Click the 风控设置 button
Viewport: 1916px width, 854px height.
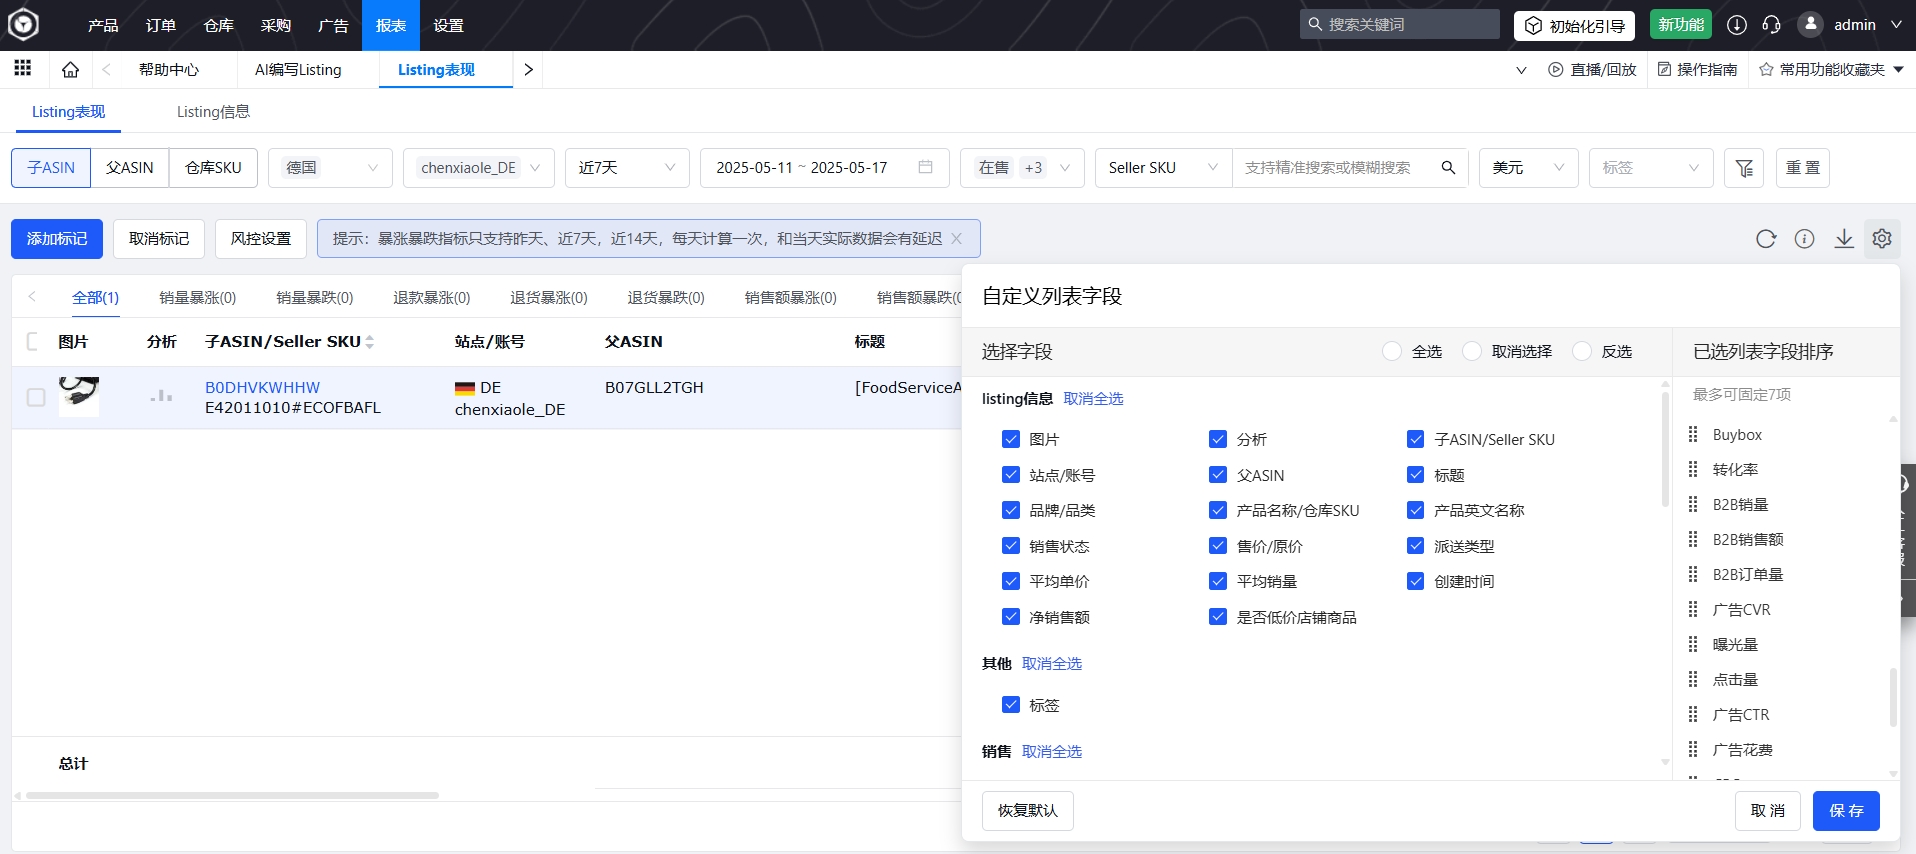261,239
